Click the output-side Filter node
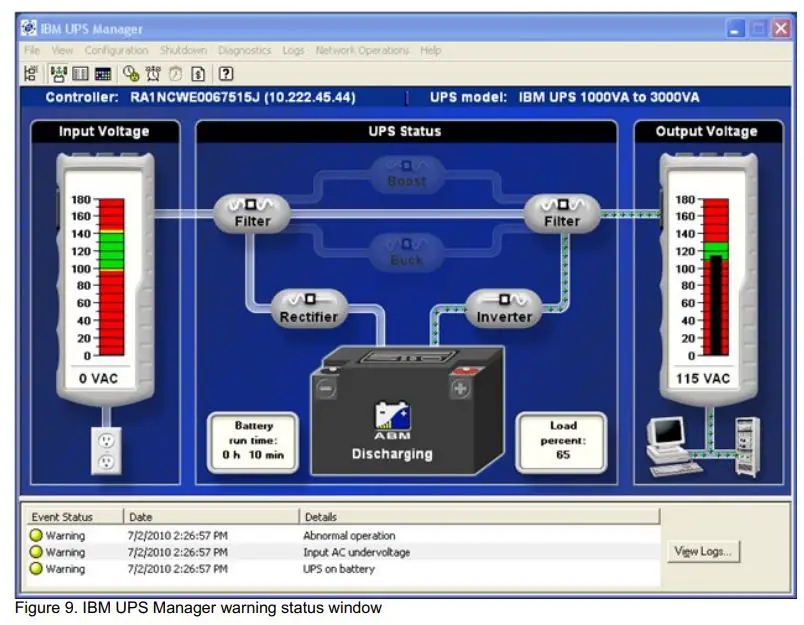Image resolution: width=804 pixels, height=625 pixels. [562, 213]
